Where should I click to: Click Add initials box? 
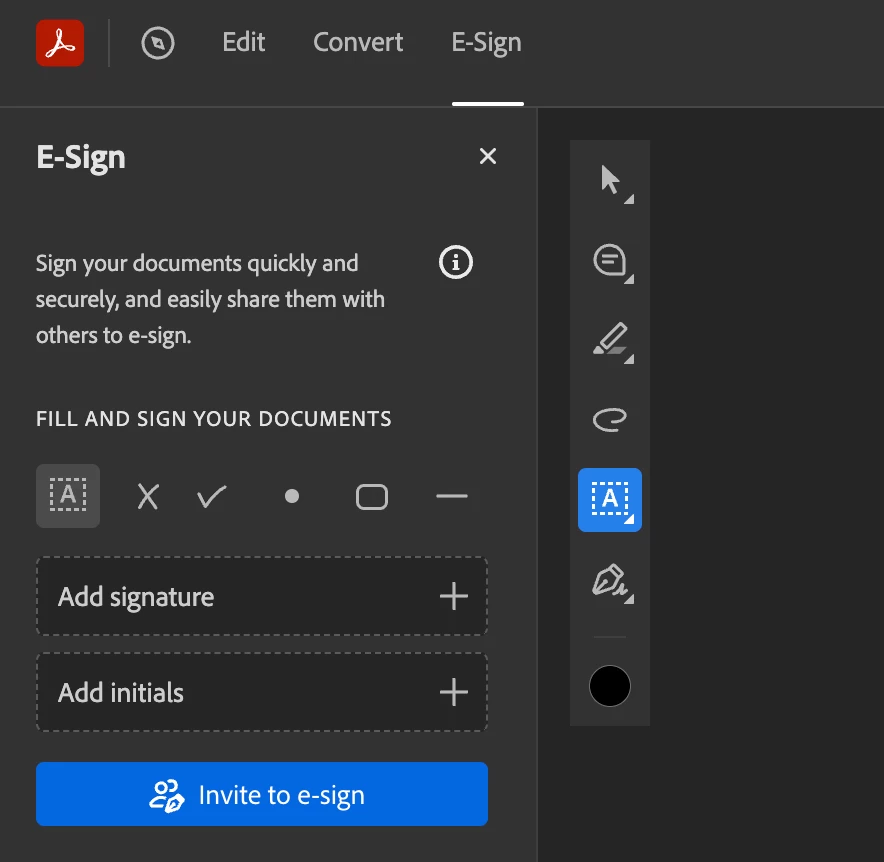262,692
